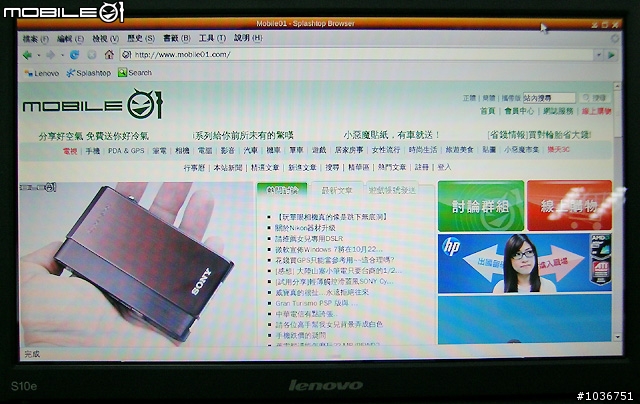The width and height of the screenshot is (640, 404).
Task: Click the 登入 login link
Action: [444, 167]
